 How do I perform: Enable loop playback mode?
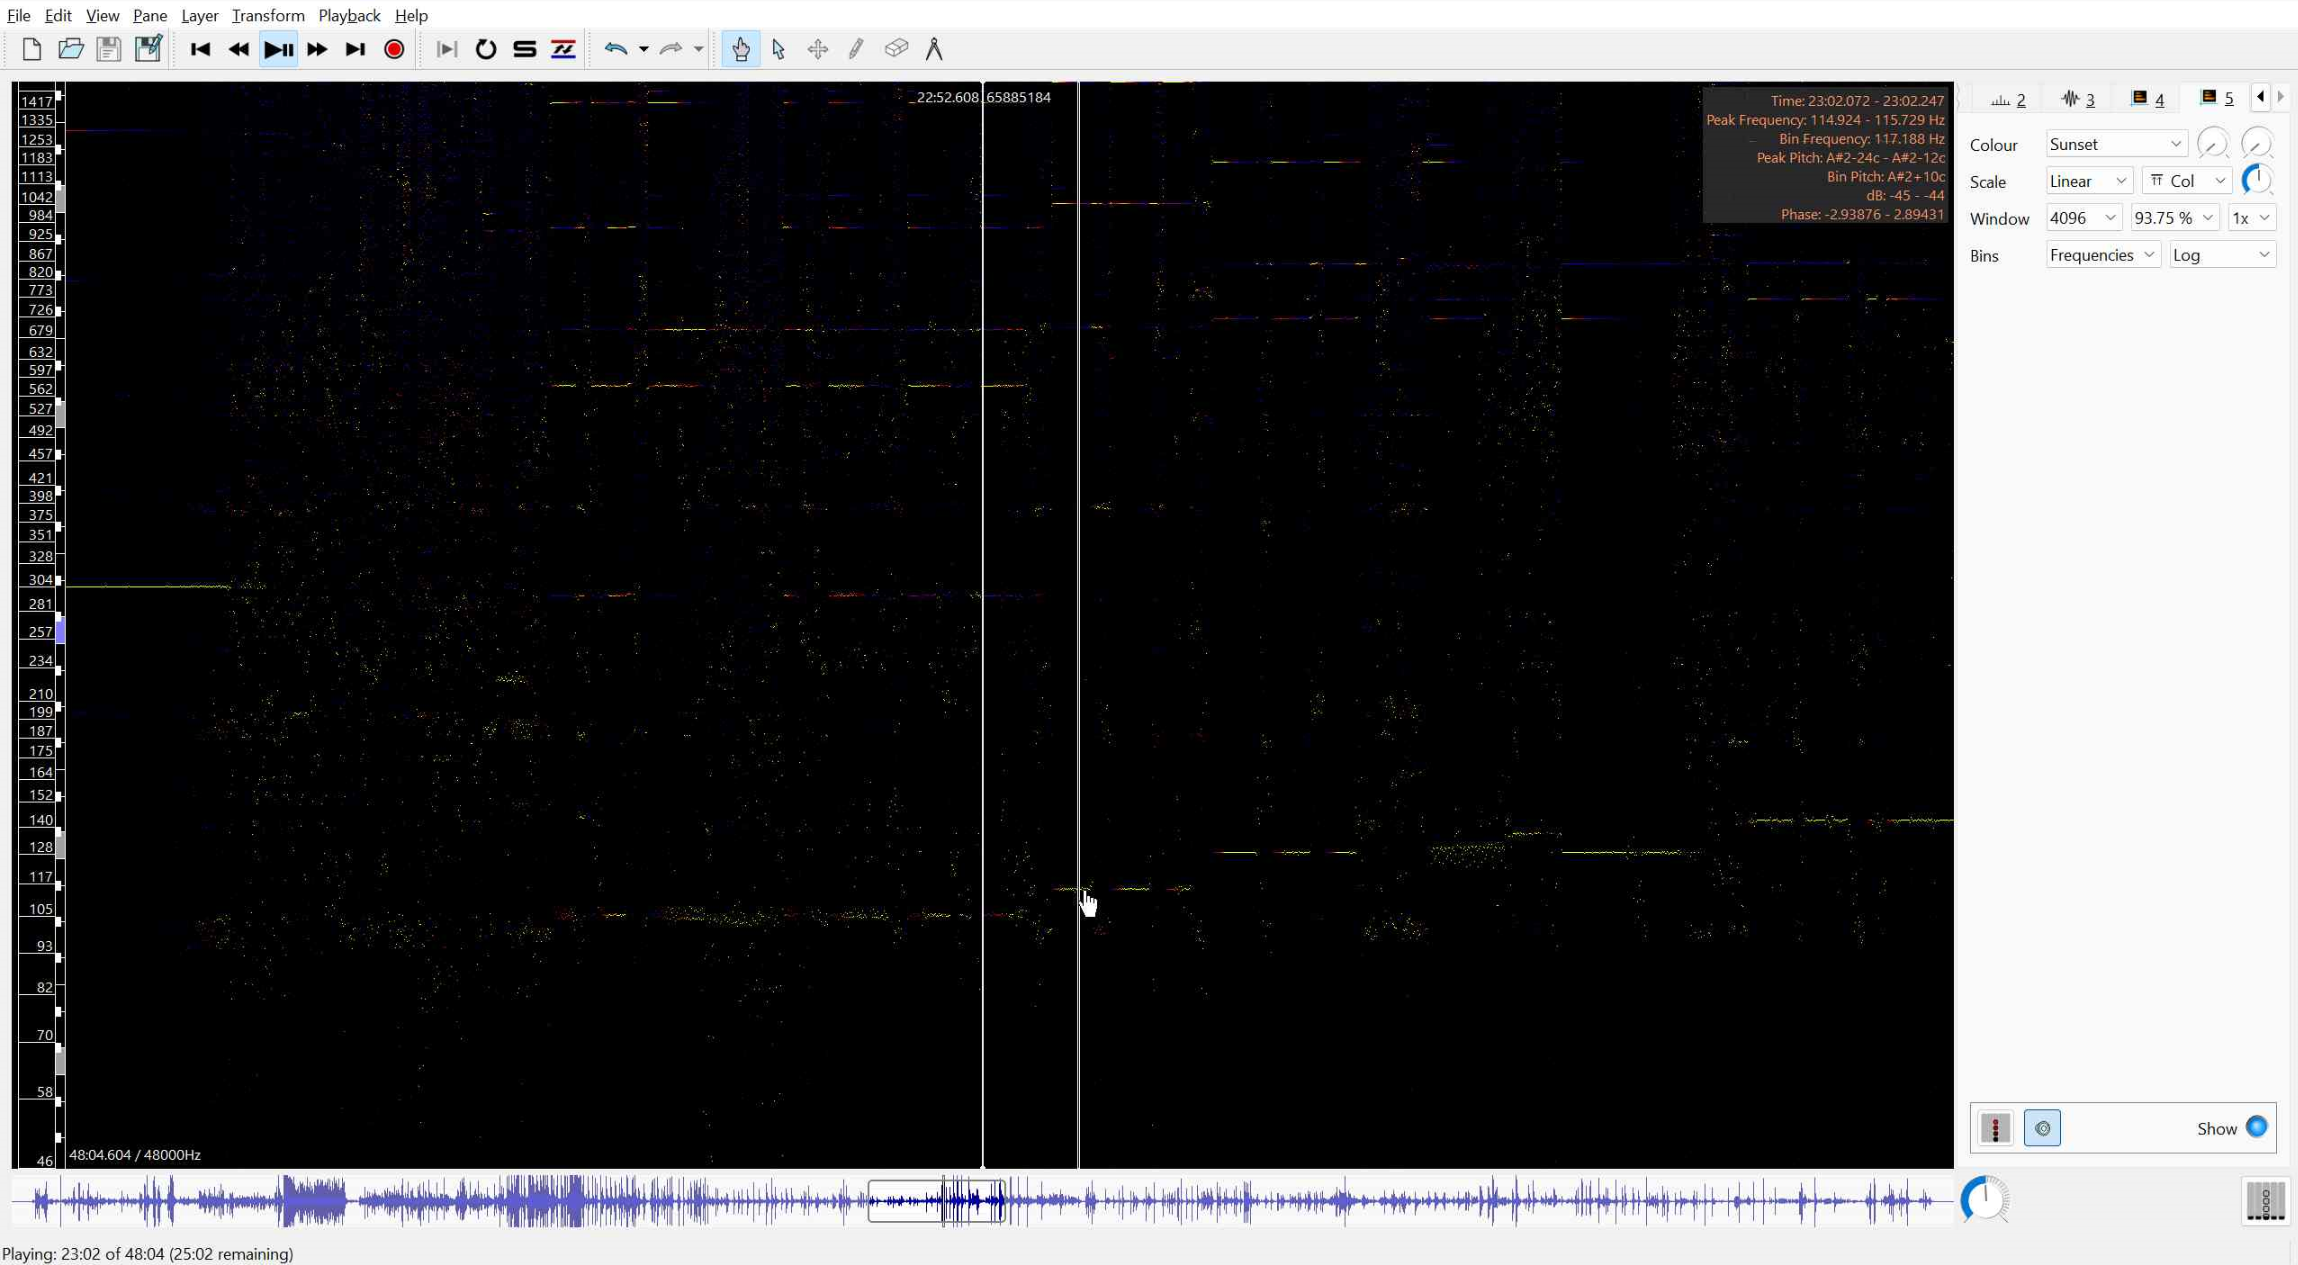click(x=485, y=48)
